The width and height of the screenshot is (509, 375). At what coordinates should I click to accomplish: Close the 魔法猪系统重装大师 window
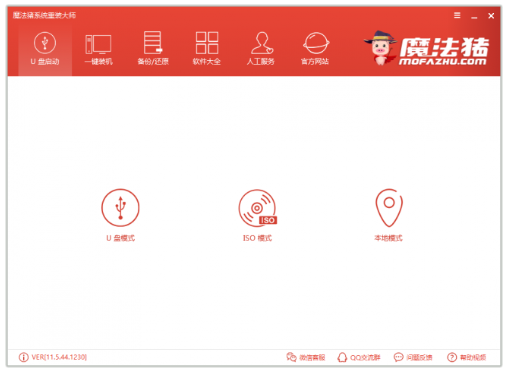click(x=491, y=16)
